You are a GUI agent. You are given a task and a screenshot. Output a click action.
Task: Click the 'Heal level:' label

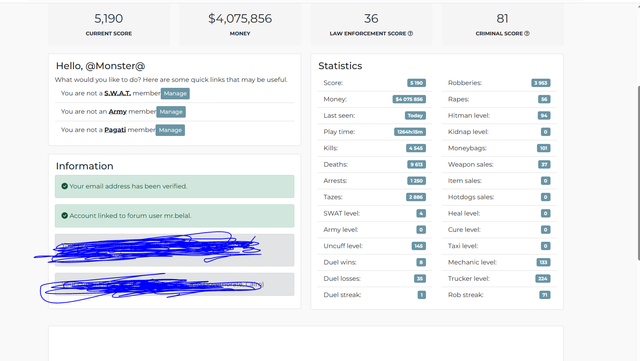click(464, 213)
